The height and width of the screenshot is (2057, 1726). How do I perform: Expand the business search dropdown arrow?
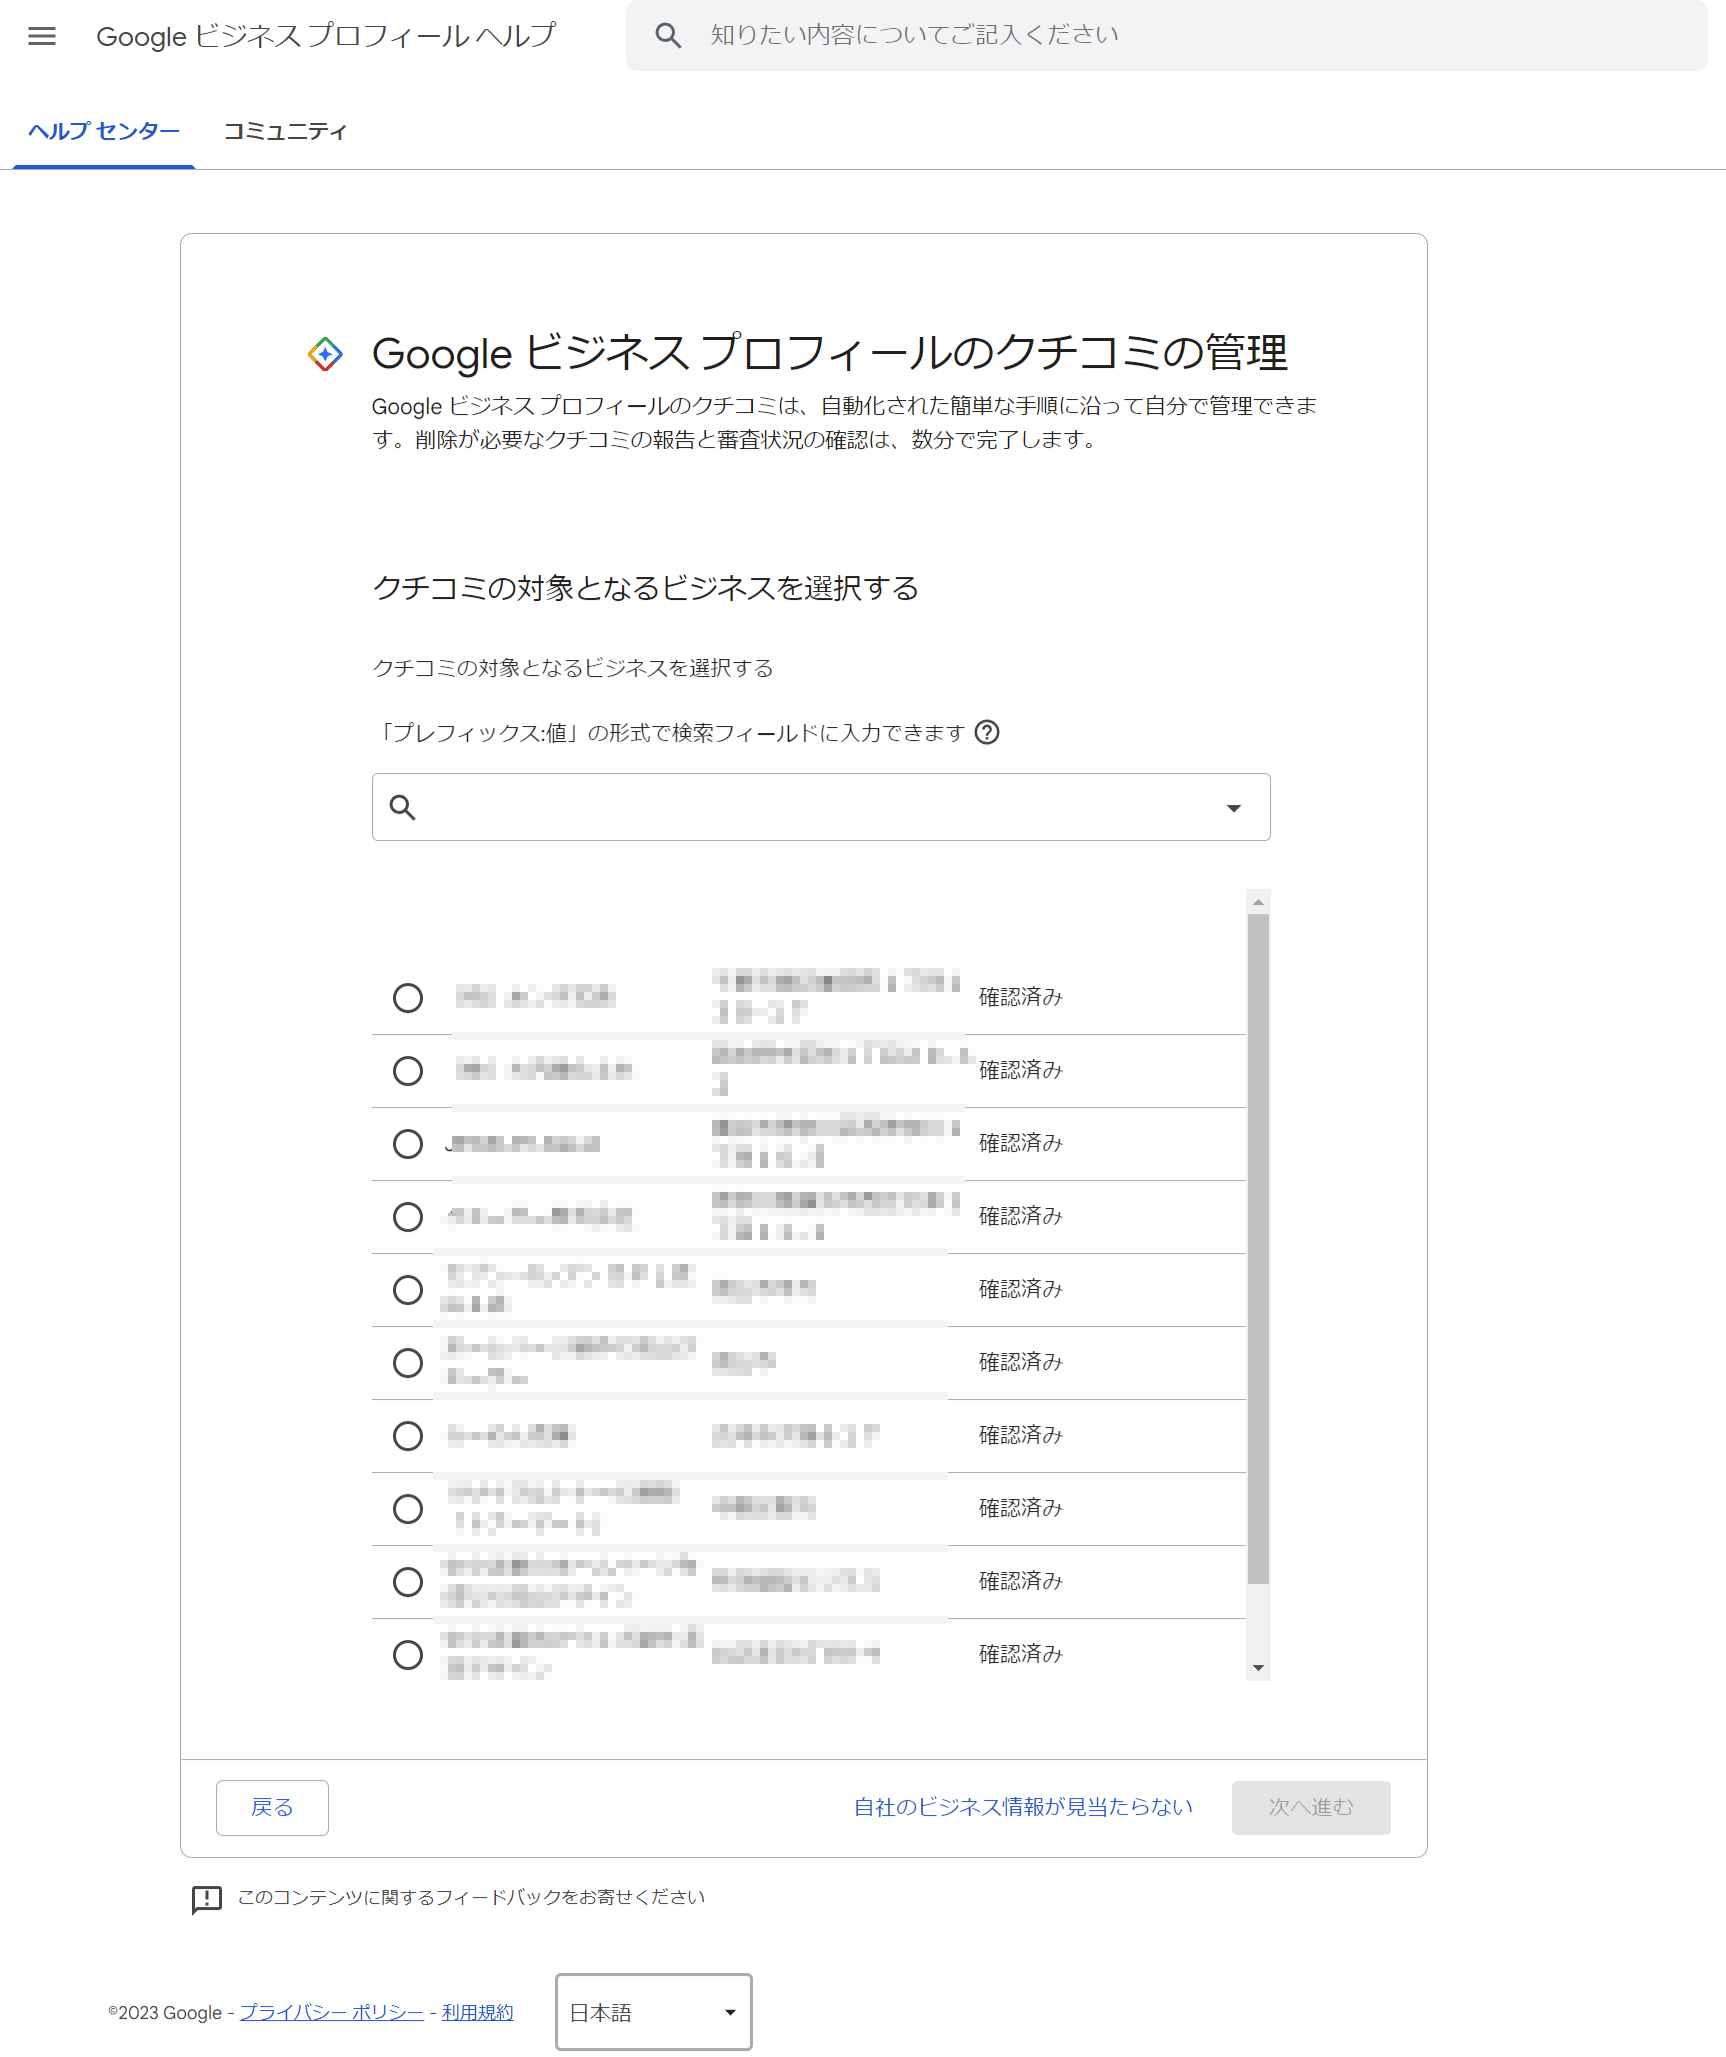pos(1234,808)
